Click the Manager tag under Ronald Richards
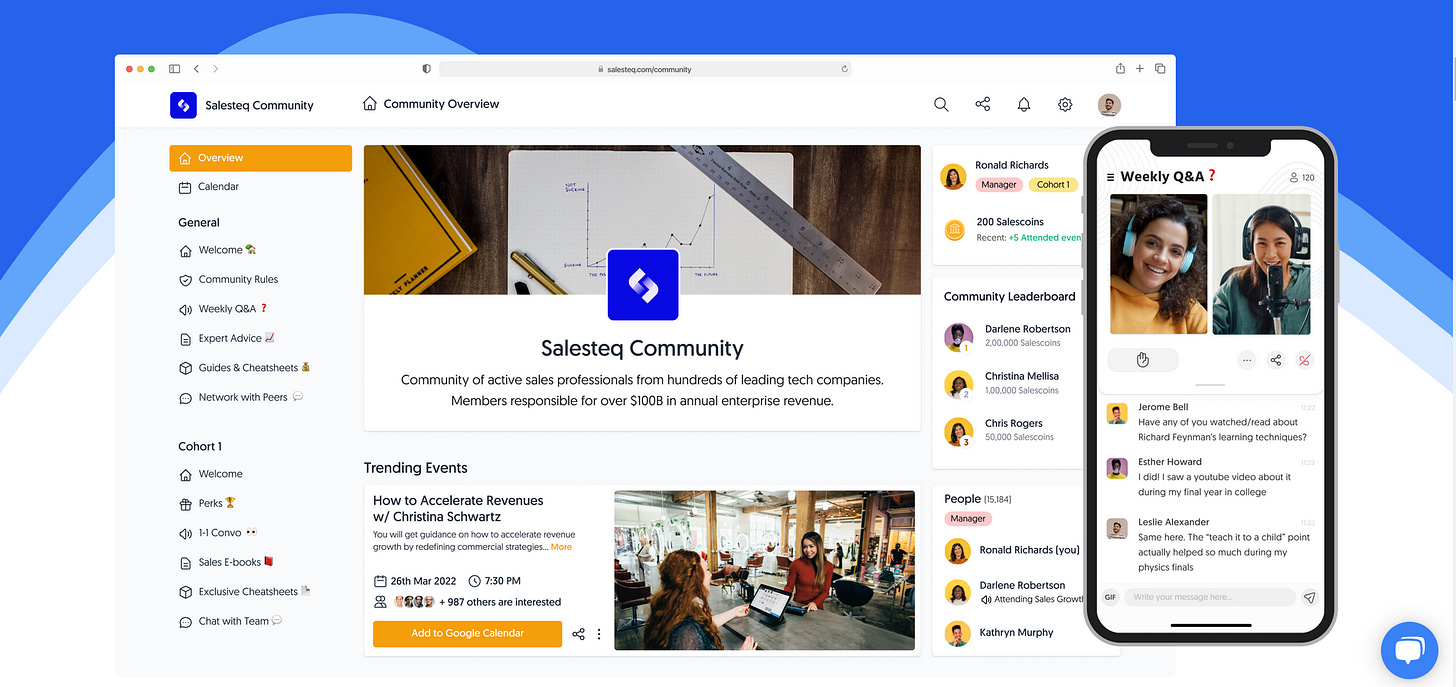The image size is (1456, 687). [x=998, y=185]
